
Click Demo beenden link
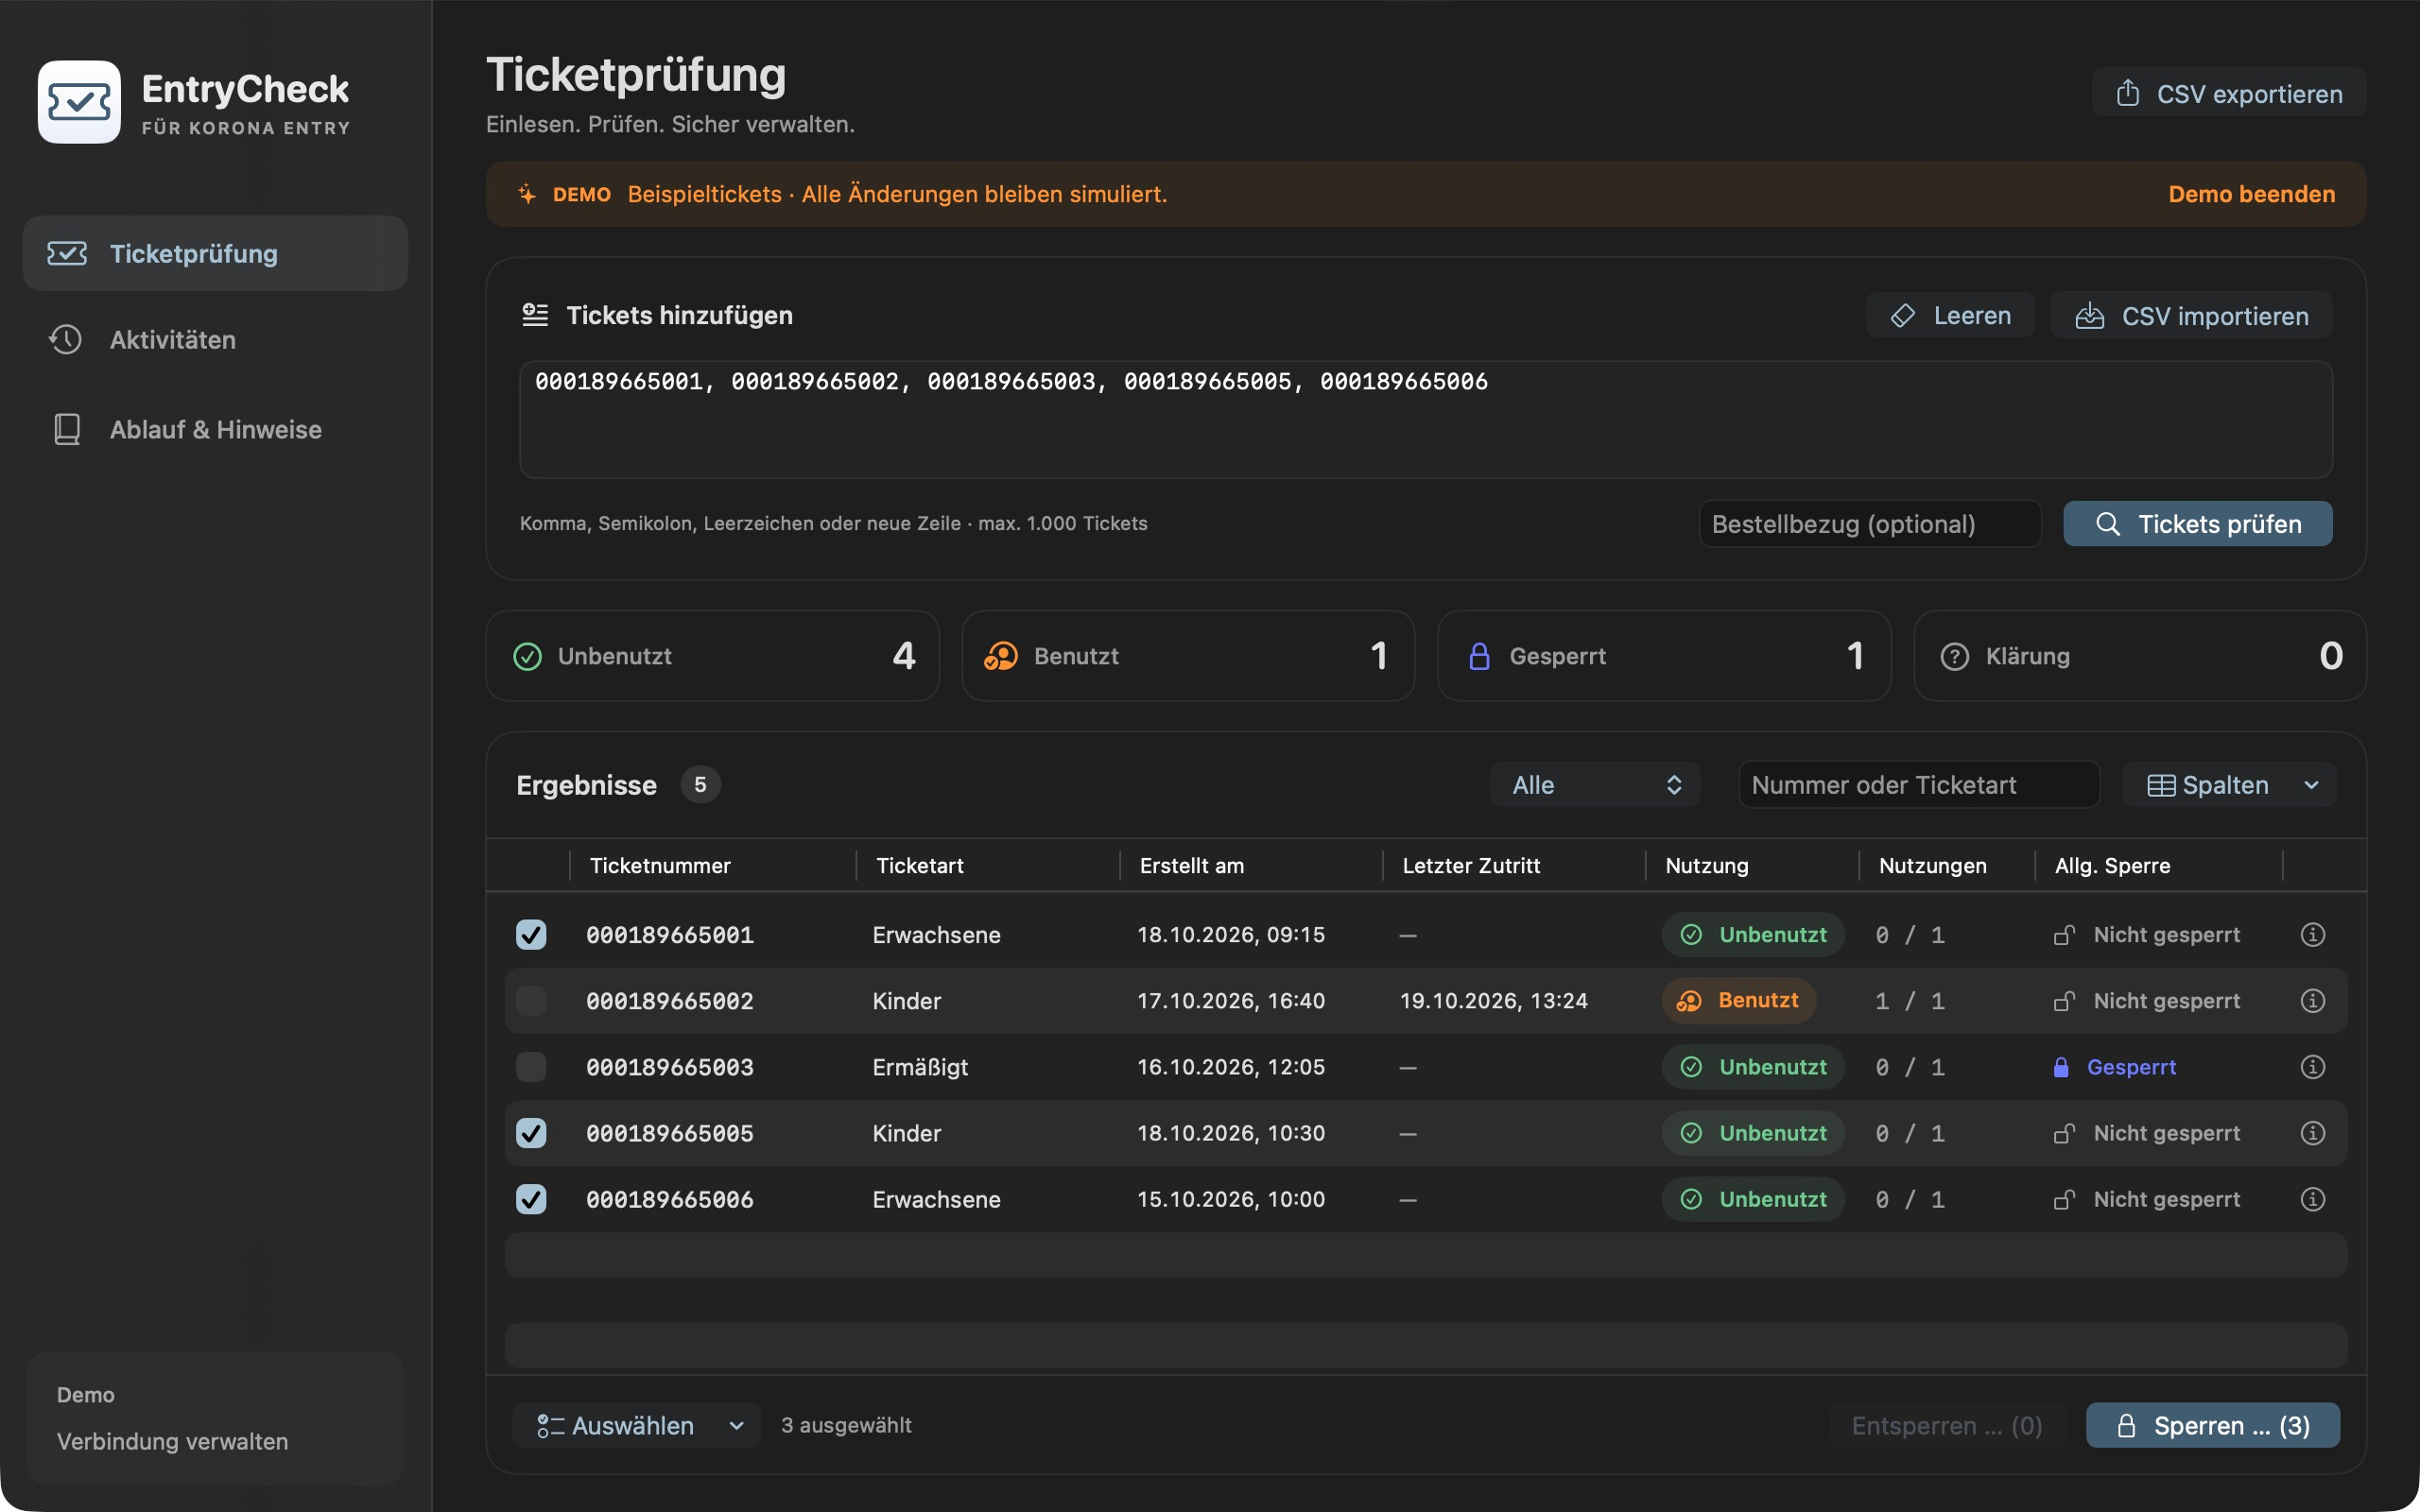2251,194
